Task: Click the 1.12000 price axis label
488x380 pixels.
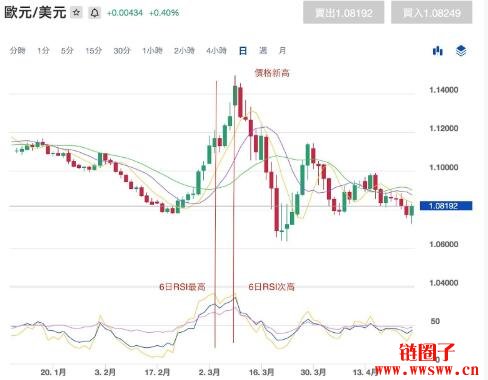Action: pos(444,128)
